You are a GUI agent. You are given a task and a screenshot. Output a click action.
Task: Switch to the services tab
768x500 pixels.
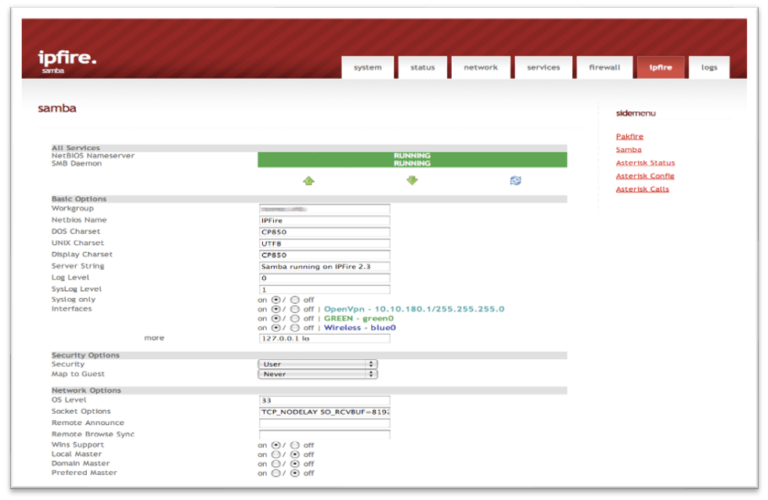[543, 68]
